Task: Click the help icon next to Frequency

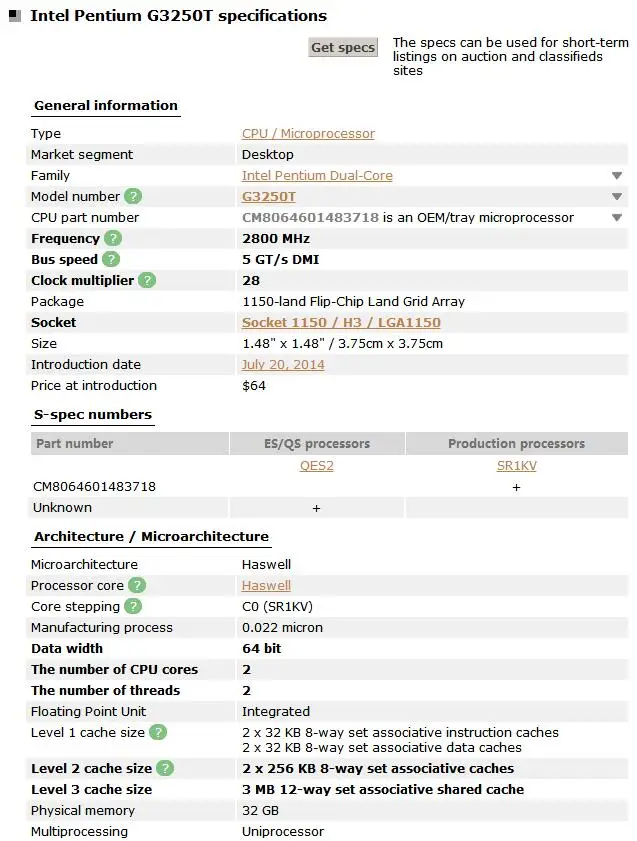Action: [113, 239]
